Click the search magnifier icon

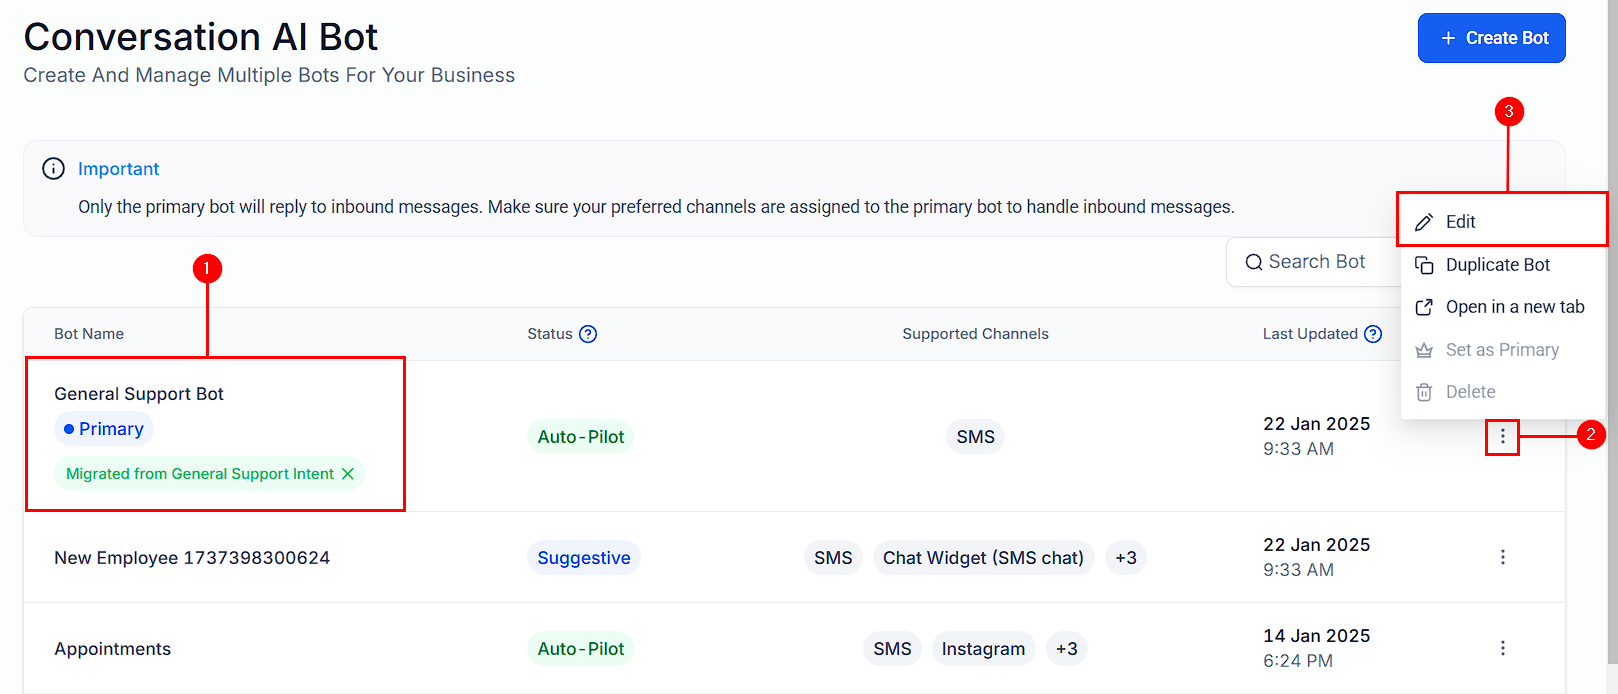[1253, 262]
